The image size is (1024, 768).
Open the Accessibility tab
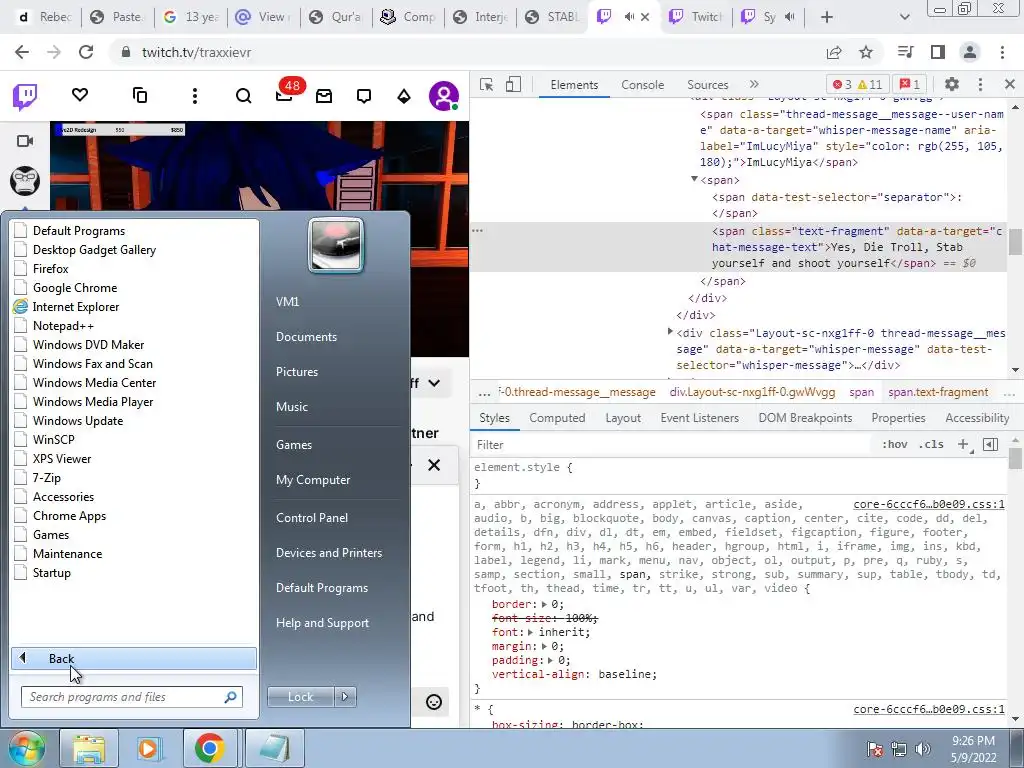[977, 418]
